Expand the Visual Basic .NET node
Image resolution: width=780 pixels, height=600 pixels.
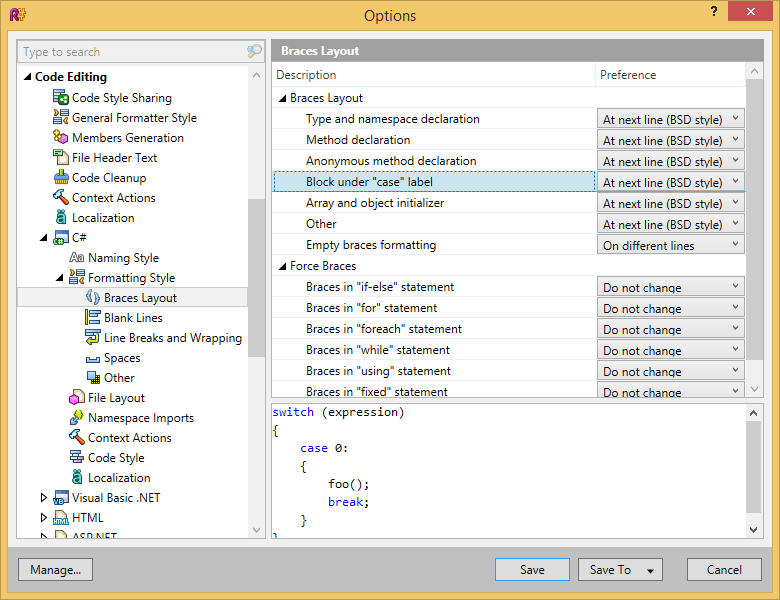click(x=44, y=498)
